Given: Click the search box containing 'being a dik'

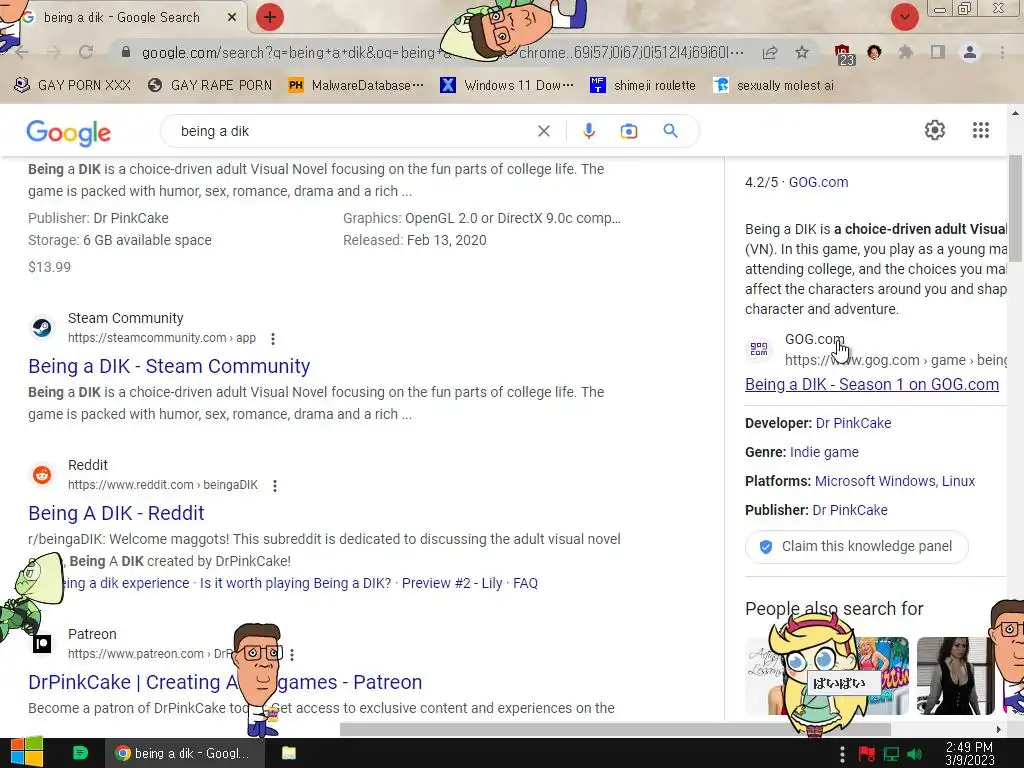Looking at the screenshot, I should [353, 131].
